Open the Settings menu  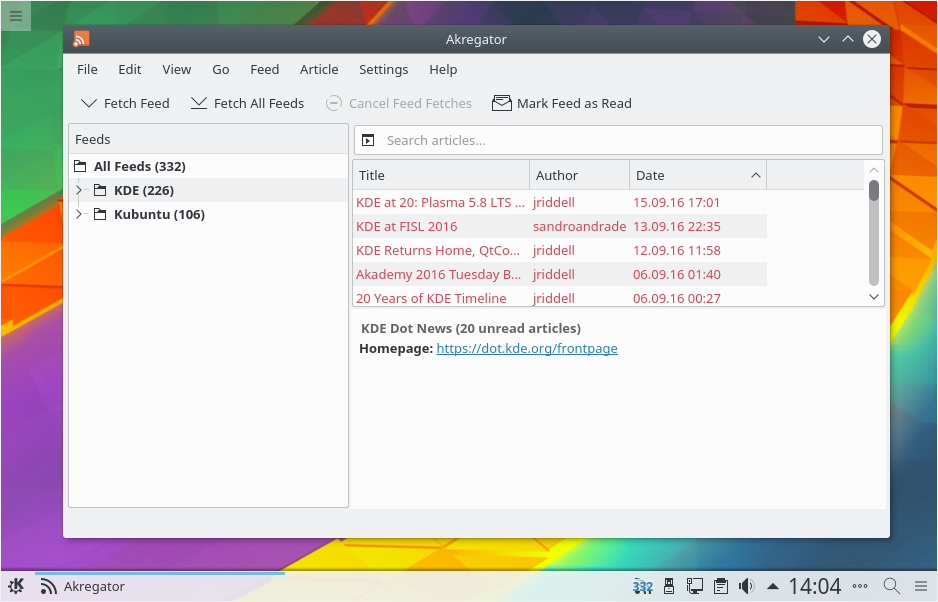click(x=383, y=69)
